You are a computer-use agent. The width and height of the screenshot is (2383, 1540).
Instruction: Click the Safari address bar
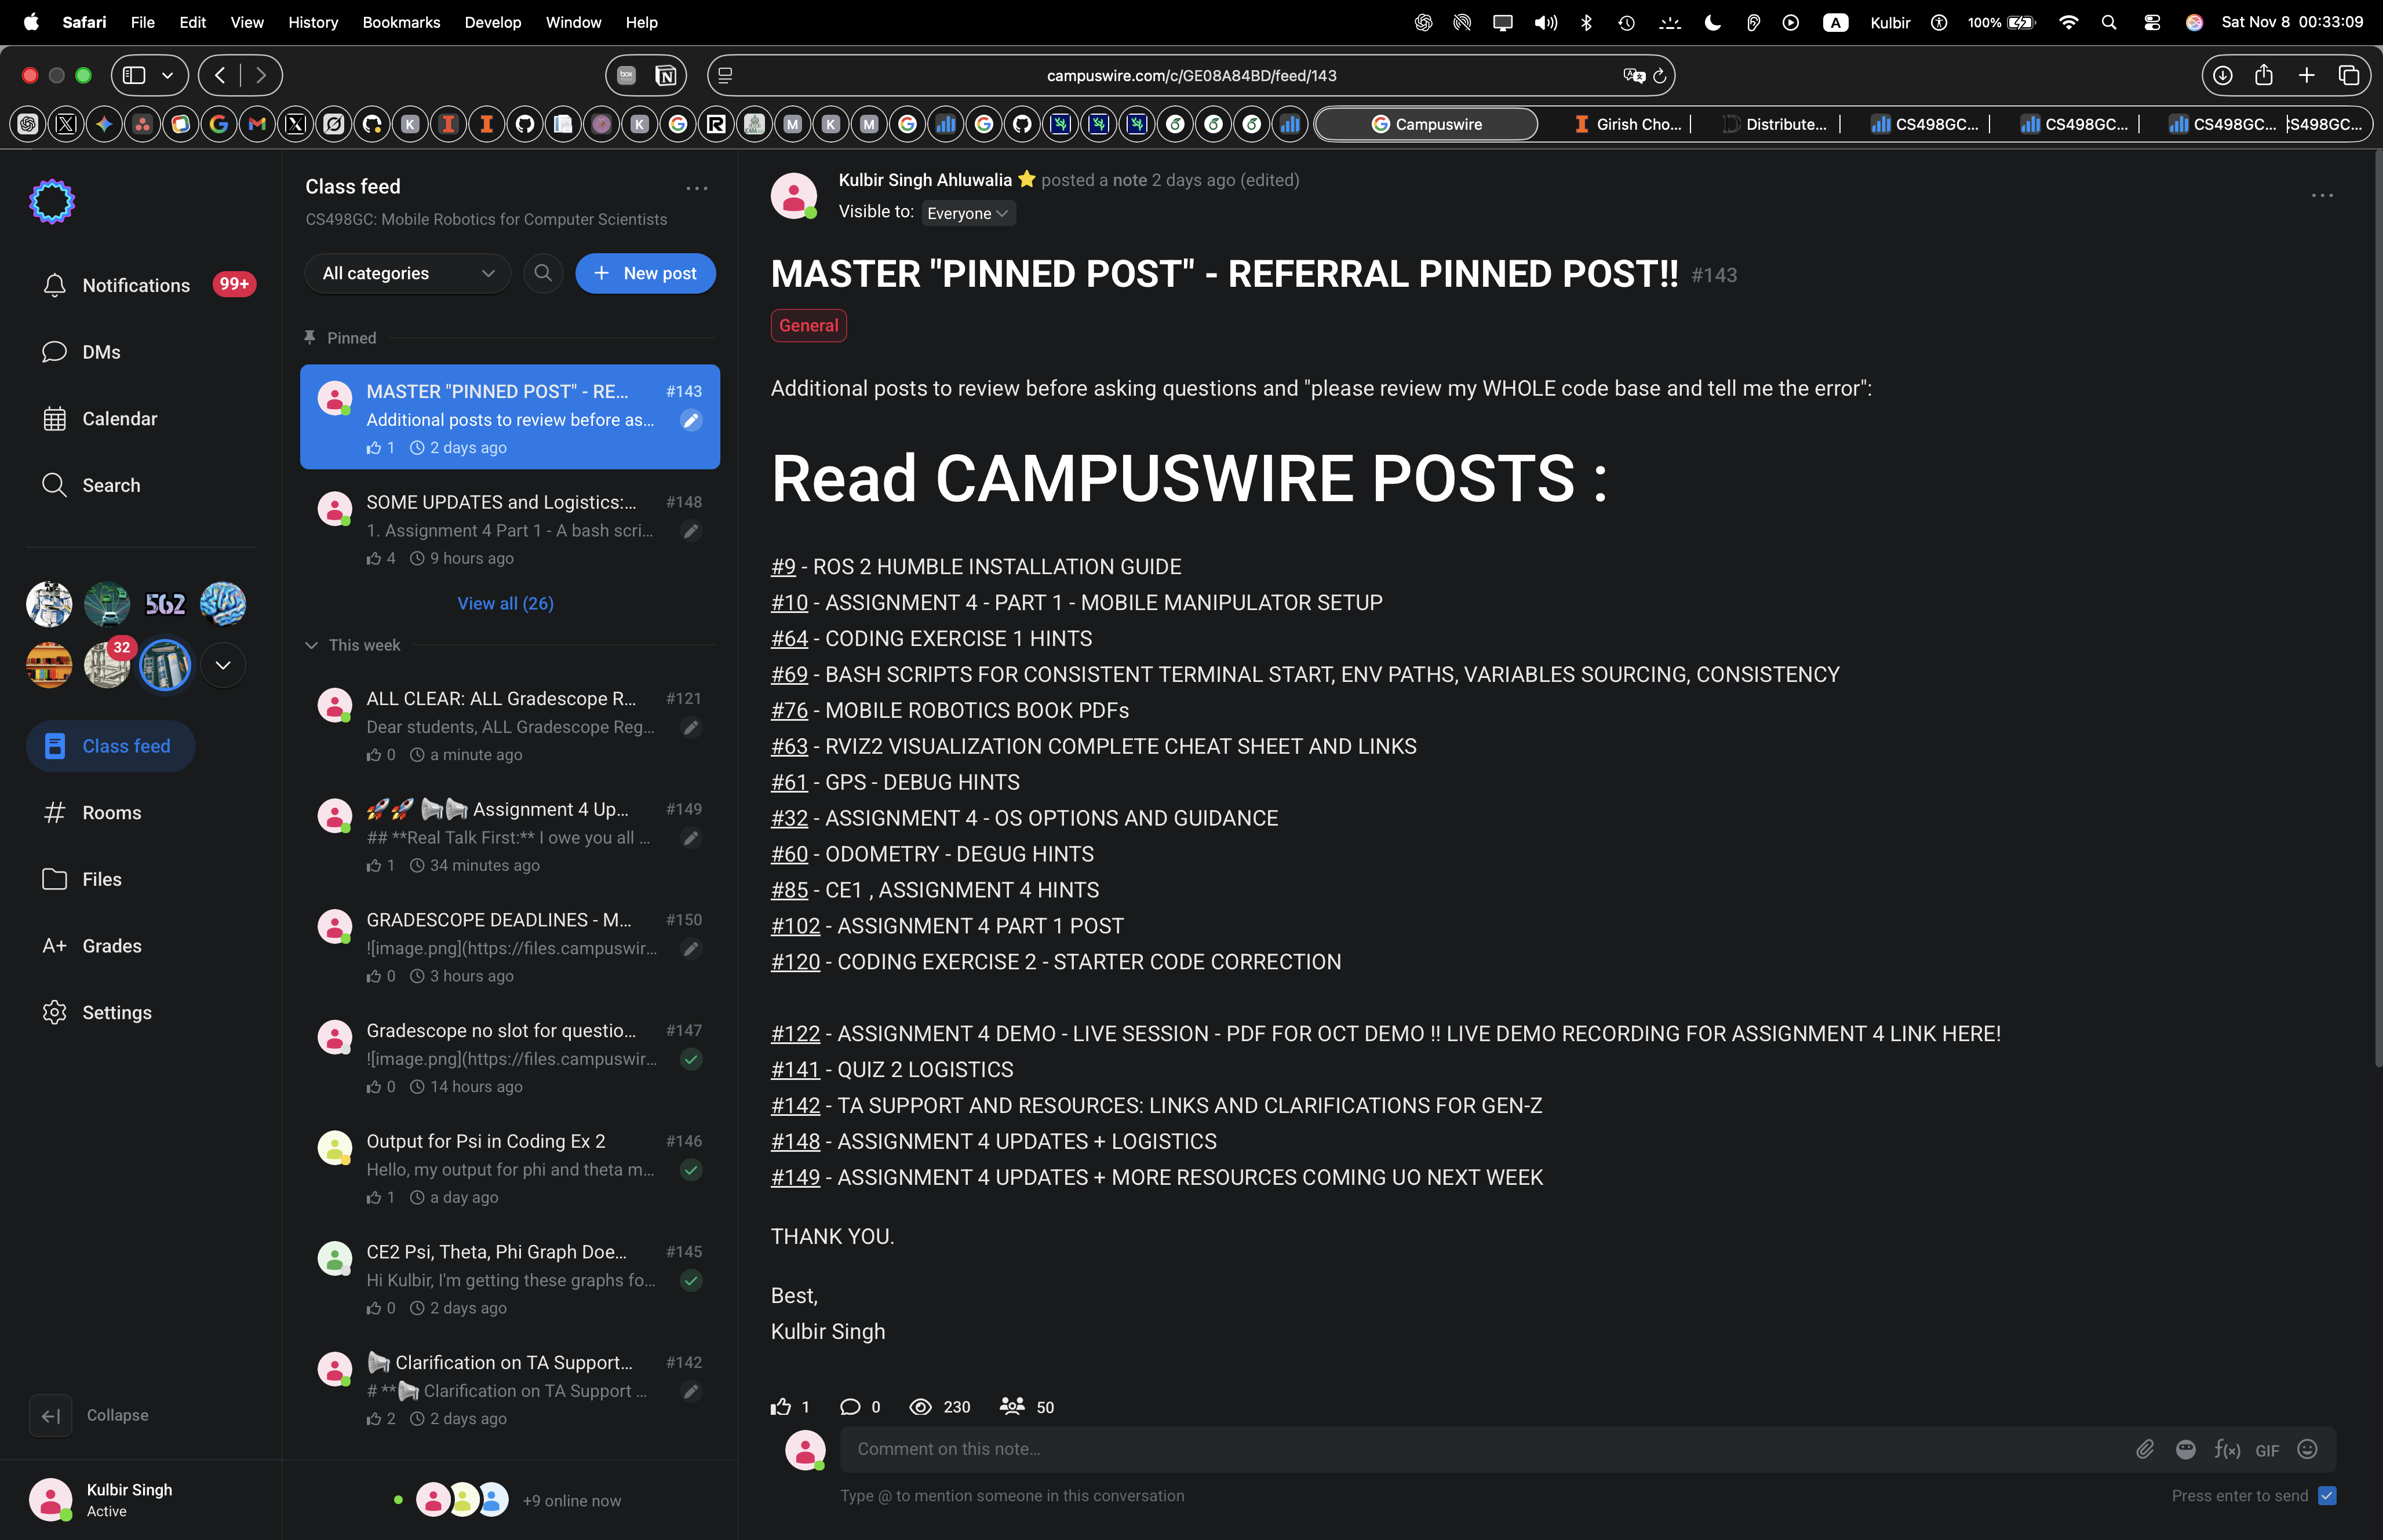pos(1191,76)
